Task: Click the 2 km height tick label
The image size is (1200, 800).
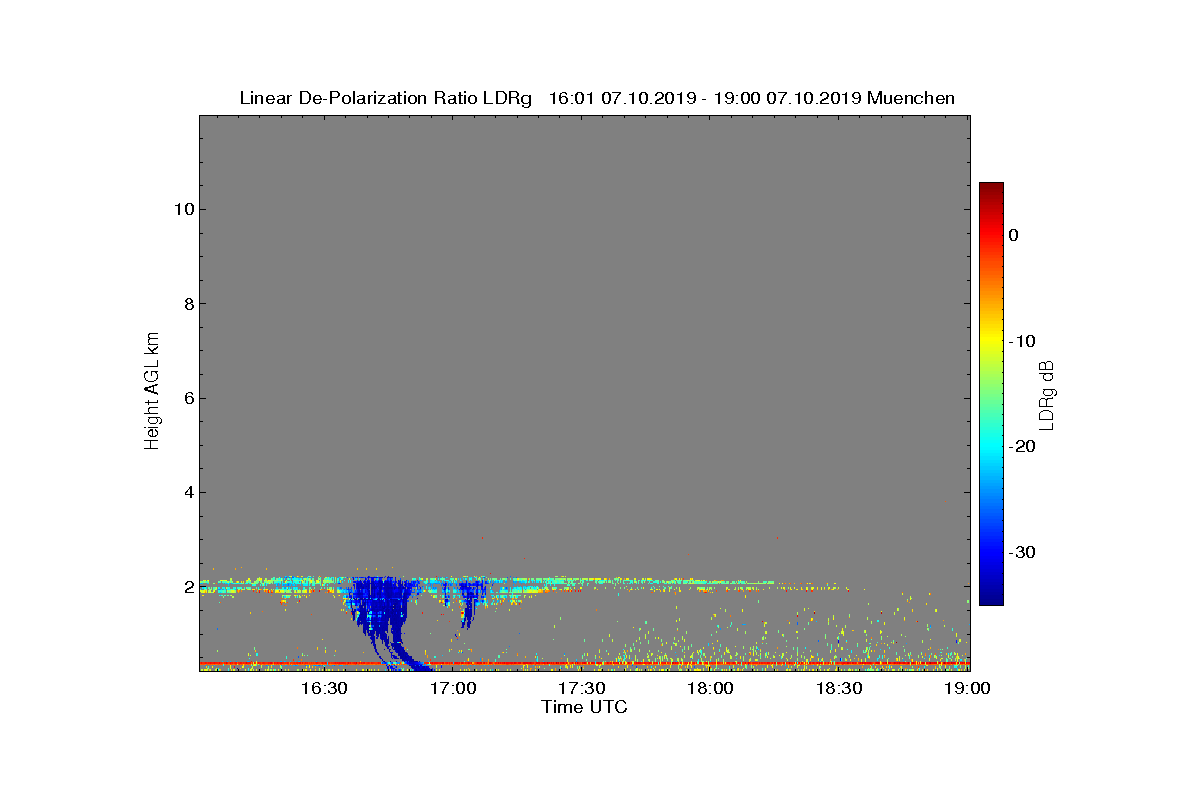Action: pos(188,587)
